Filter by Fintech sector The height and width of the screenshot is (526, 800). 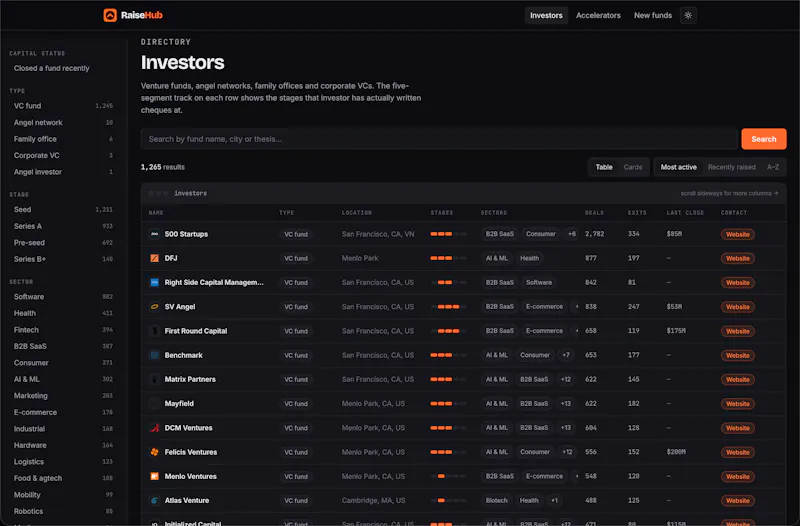[63, 330]
